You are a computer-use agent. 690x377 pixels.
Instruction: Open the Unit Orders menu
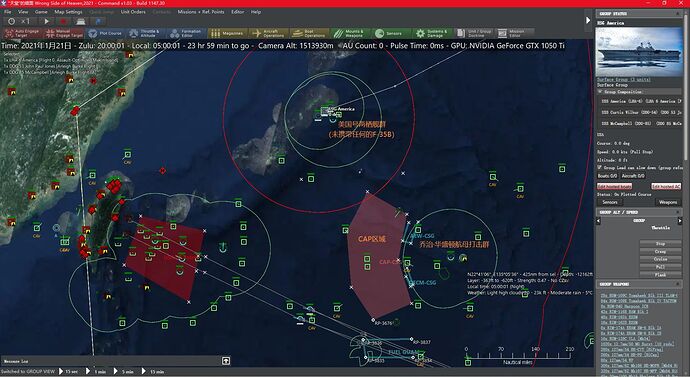[x=133, y=12]
